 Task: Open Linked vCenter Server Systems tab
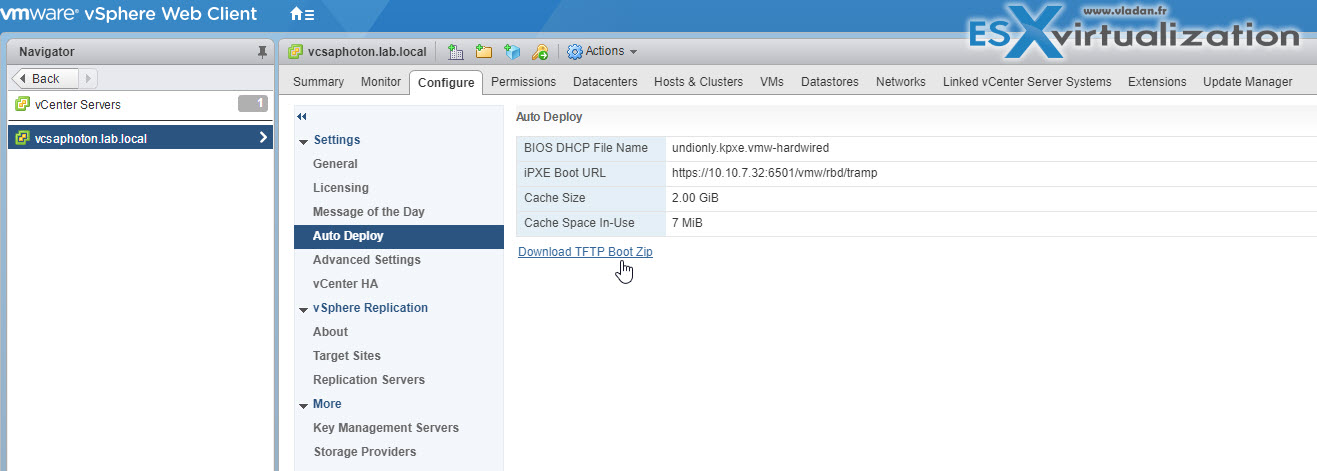pos(1027,82)
